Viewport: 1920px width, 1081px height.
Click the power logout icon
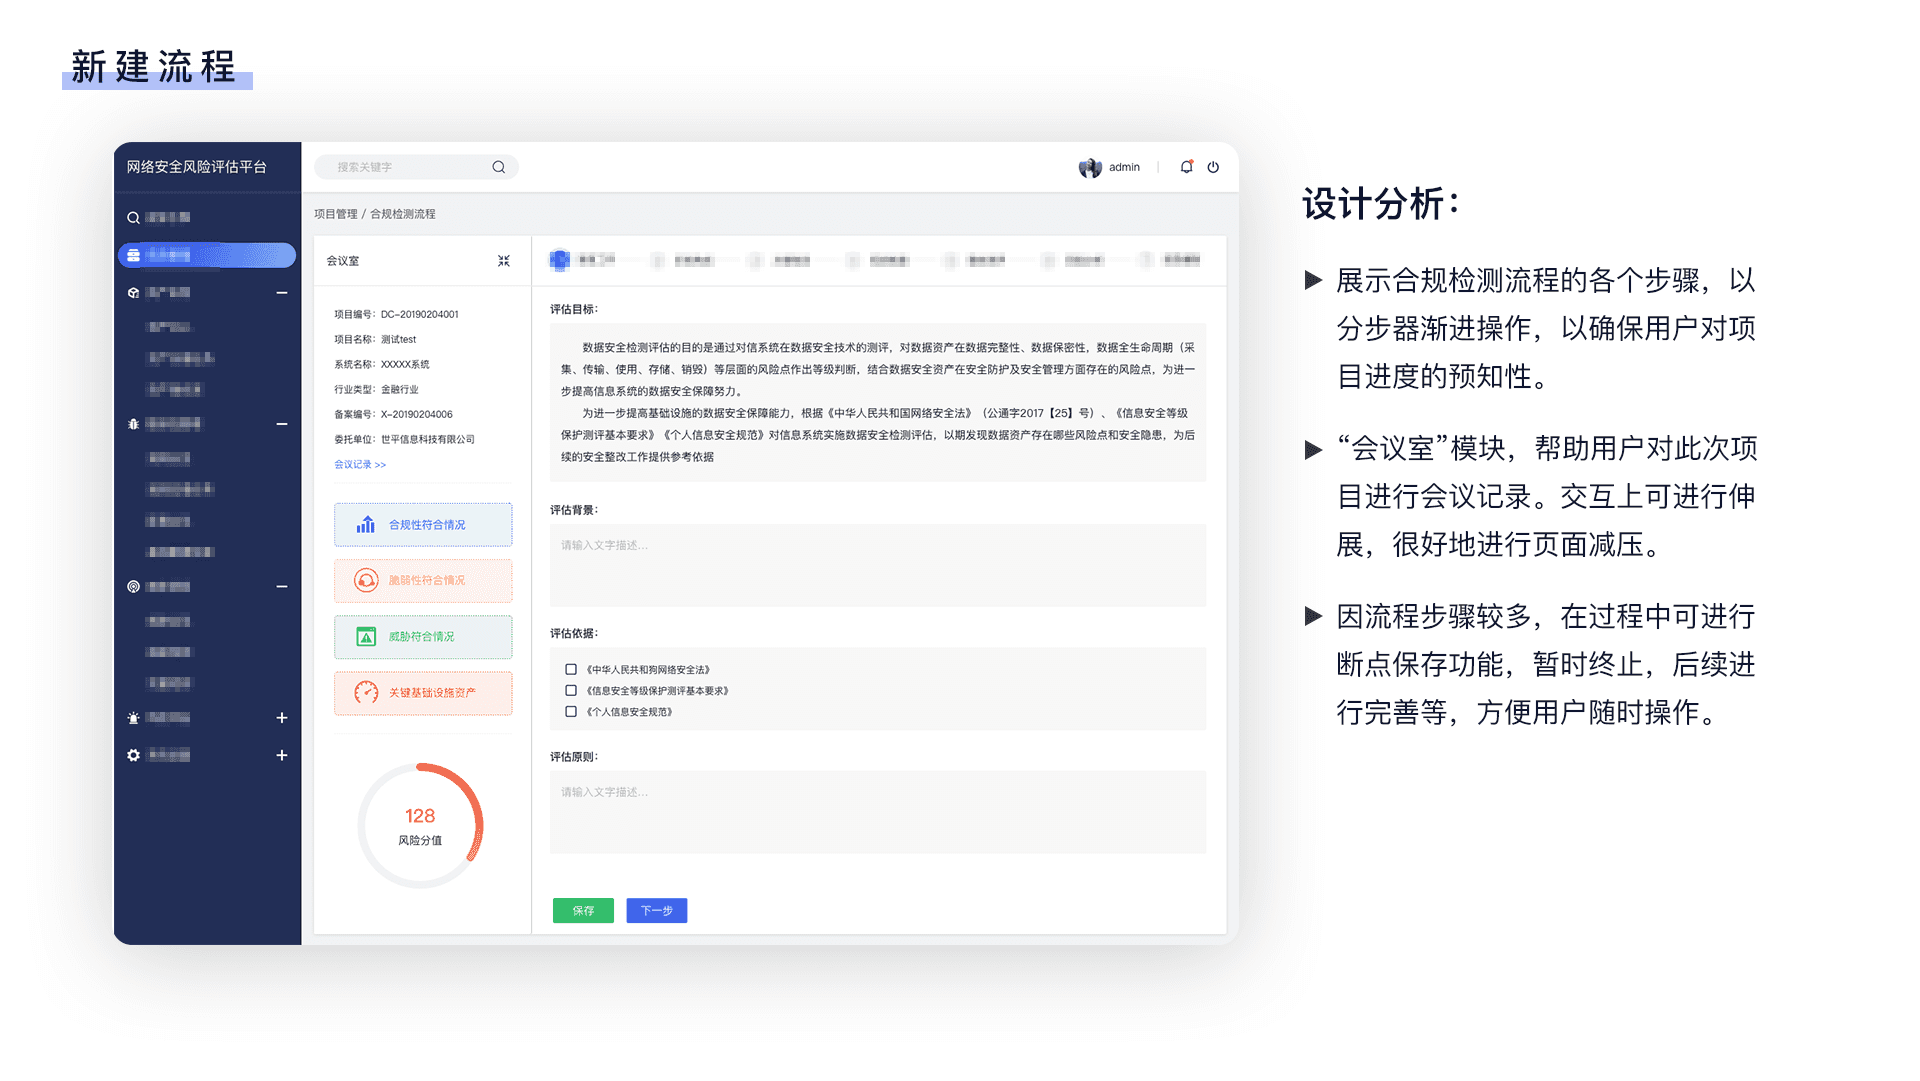pyautogui.click(x=1213, y=167)
